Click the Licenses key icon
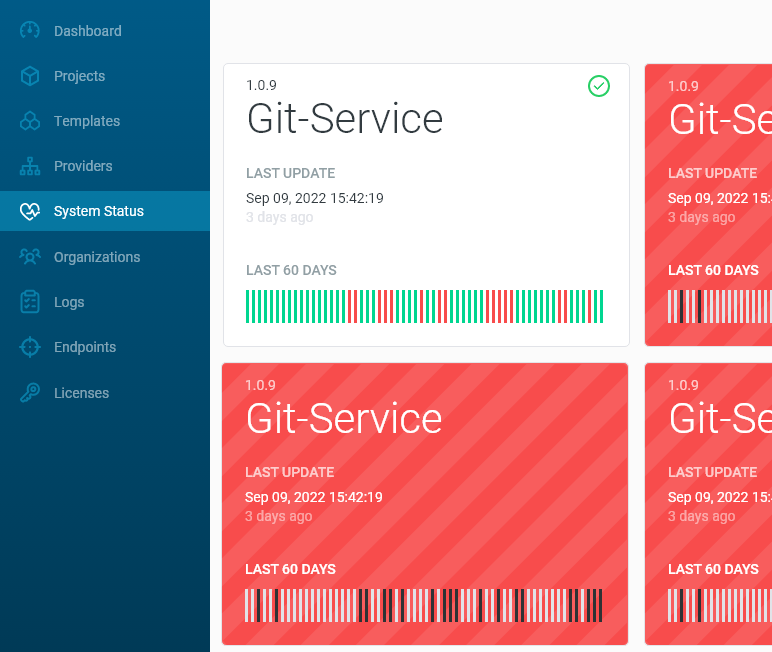Viewport: 772px width, 652px height. [30, 393]
